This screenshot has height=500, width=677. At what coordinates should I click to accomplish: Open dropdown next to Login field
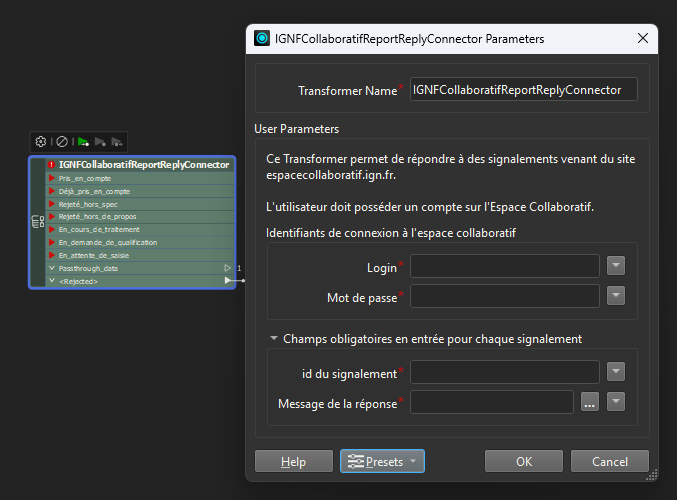[616, 266]
